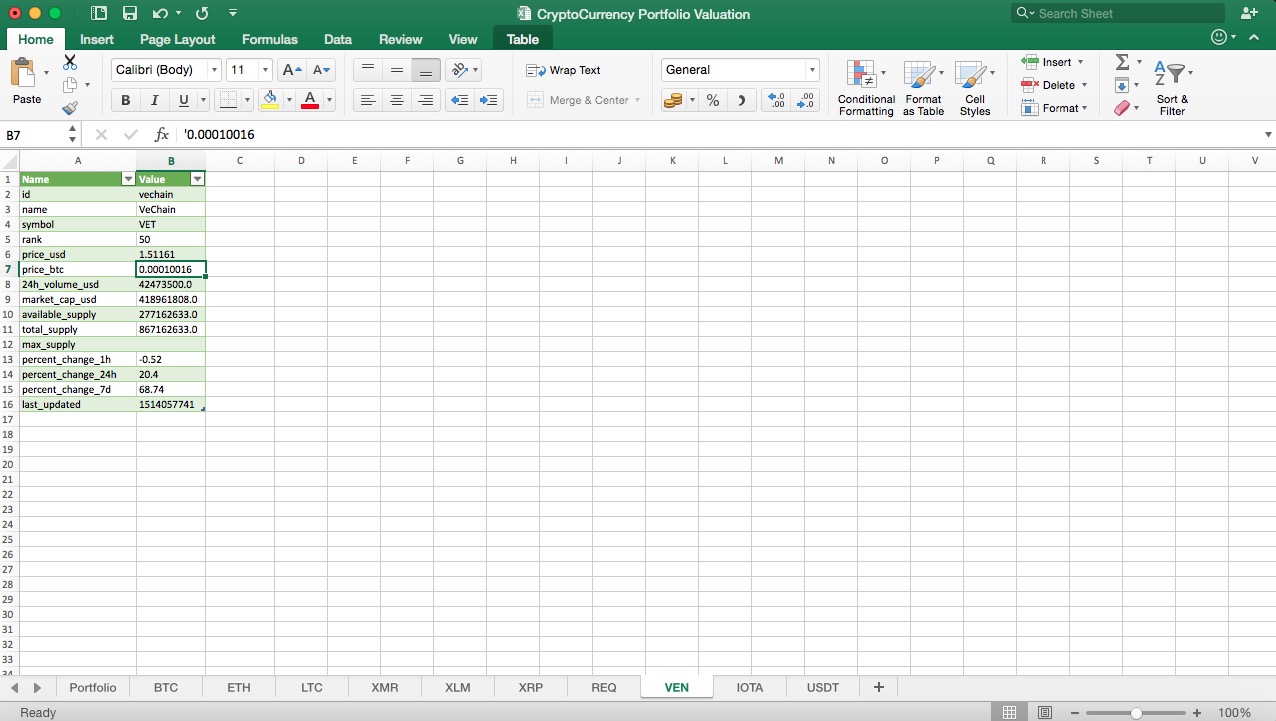Toggle Wrap Text for the cell

point(564,70)
